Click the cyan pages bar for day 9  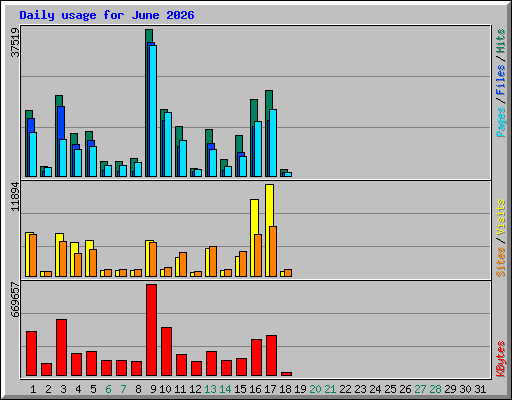153,111
